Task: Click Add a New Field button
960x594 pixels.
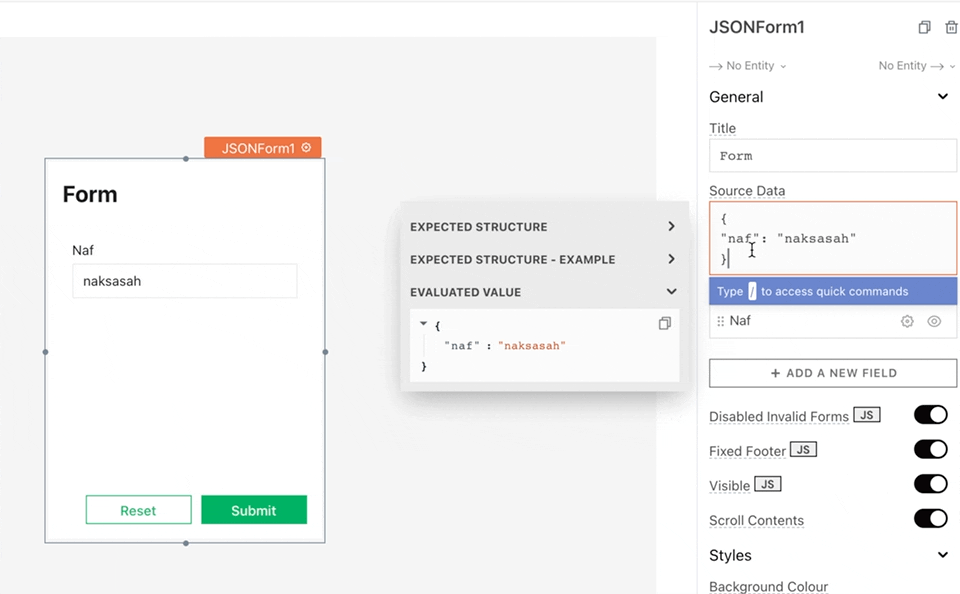Action: point(833,373)
